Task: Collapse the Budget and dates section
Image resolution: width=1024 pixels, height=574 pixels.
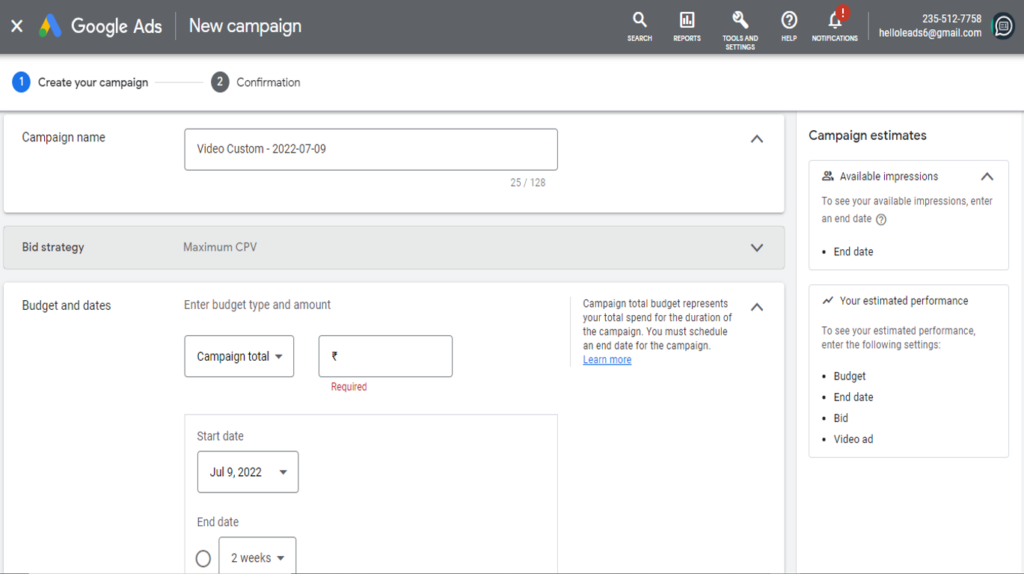Action: pyautogui.click(x=757, y=307)
